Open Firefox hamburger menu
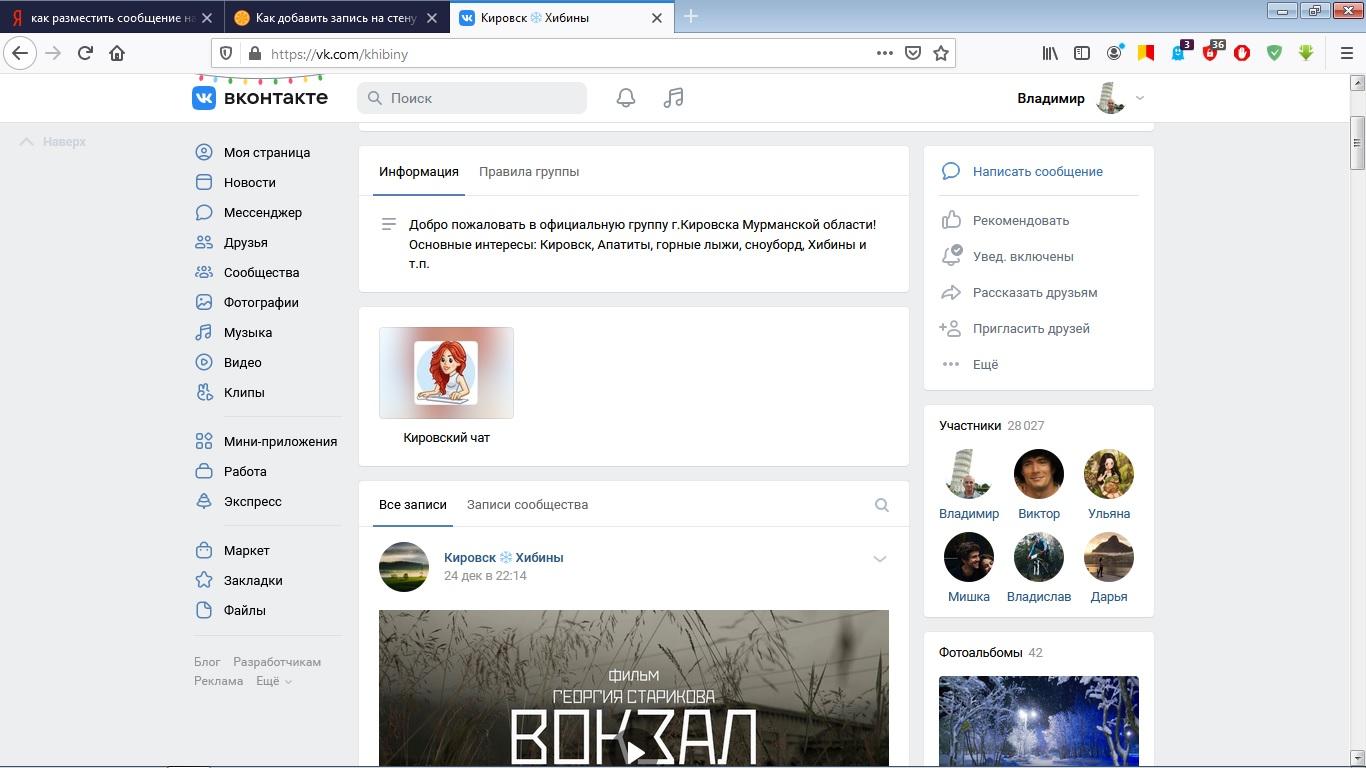 coord(1346,53)
